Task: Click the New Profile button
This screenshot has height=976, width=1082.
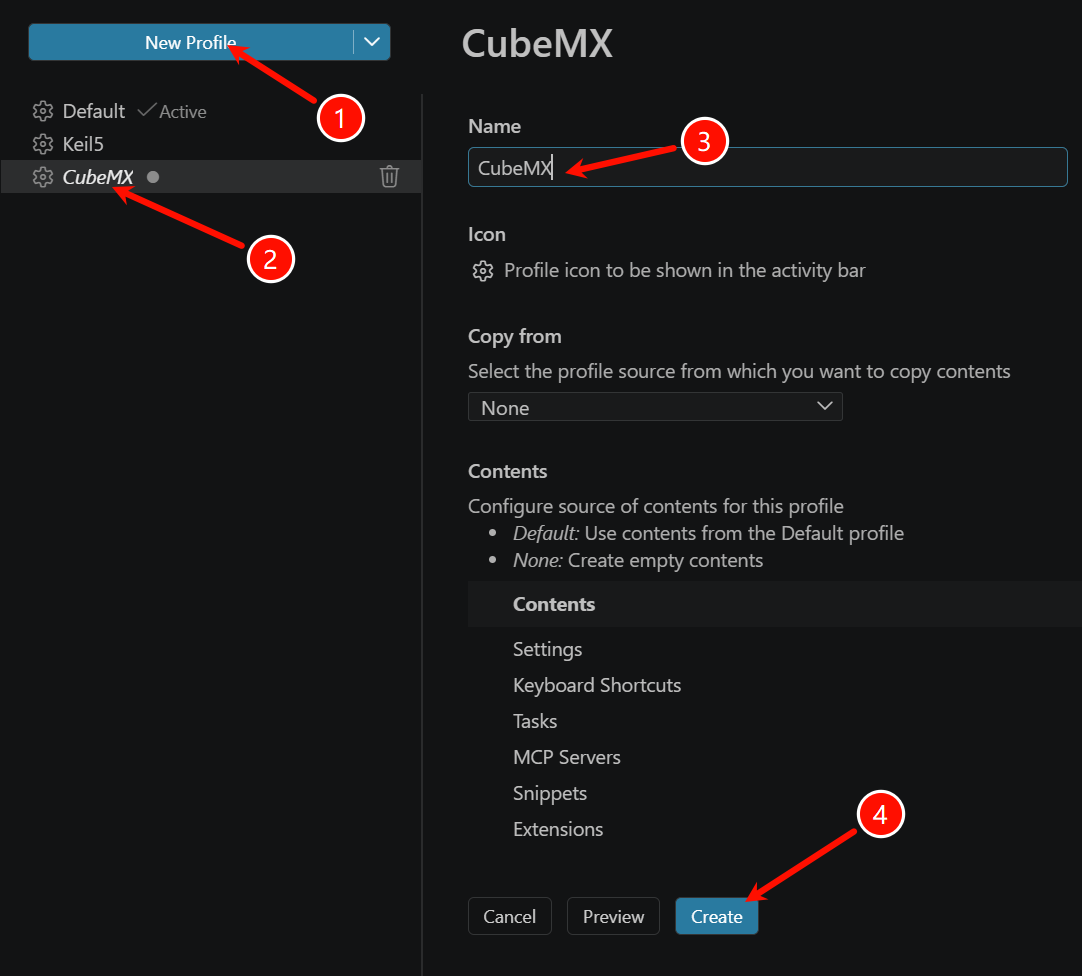Action: click(x=190, y=42)
